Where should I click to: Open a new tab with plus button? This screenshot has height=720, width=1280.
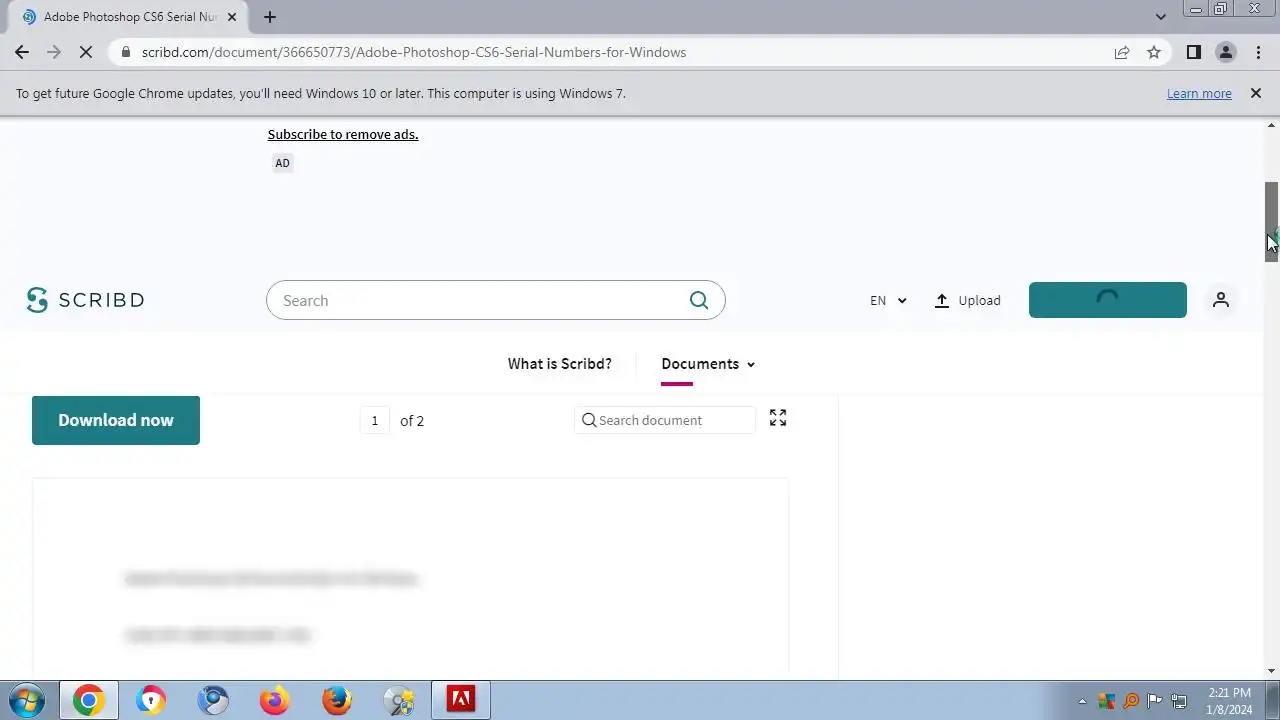pyautogui.click(x=269, y=17)
